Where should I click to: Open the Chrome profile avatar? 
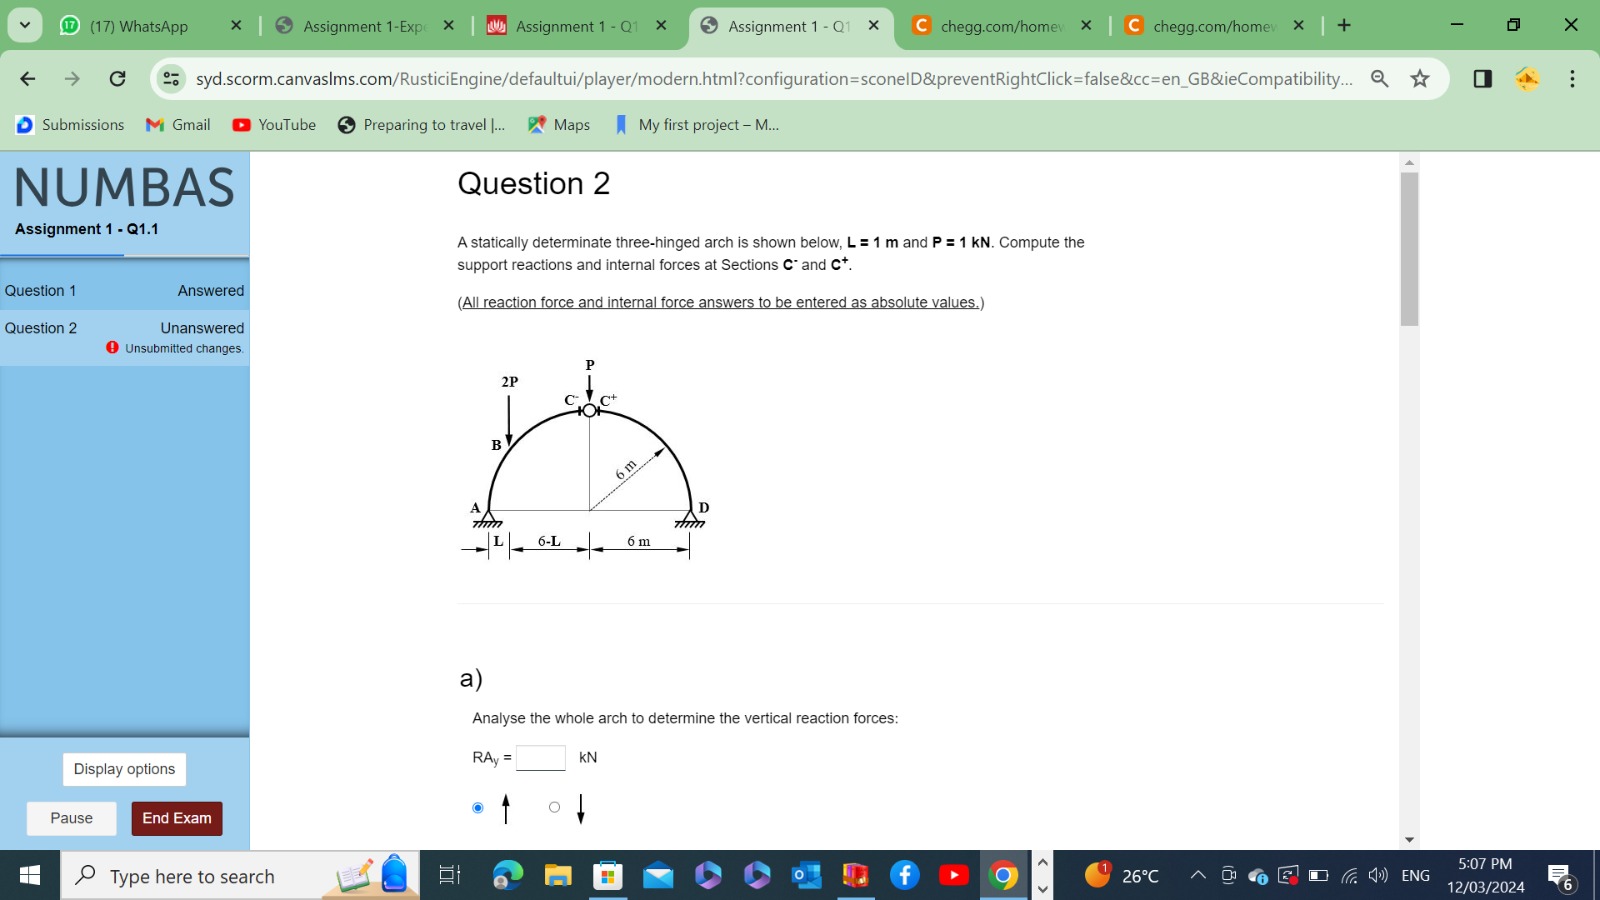1527,78
